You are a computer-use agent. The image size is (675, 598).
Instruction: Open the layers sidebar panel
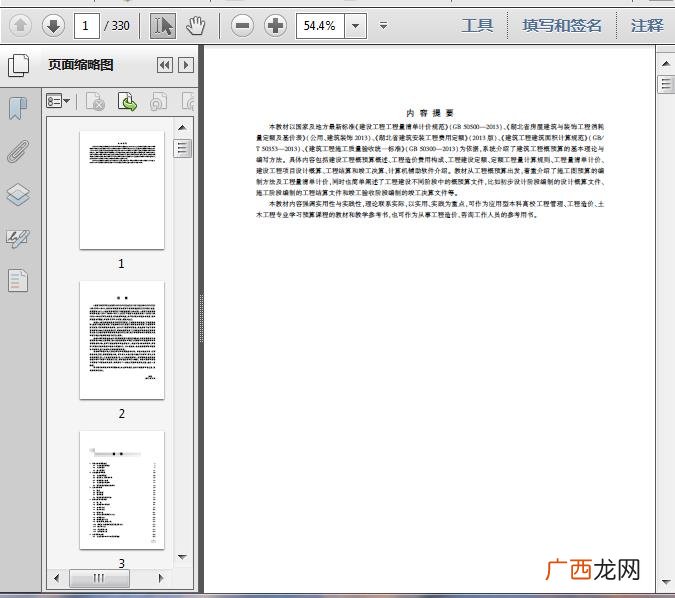click(18, 194)
